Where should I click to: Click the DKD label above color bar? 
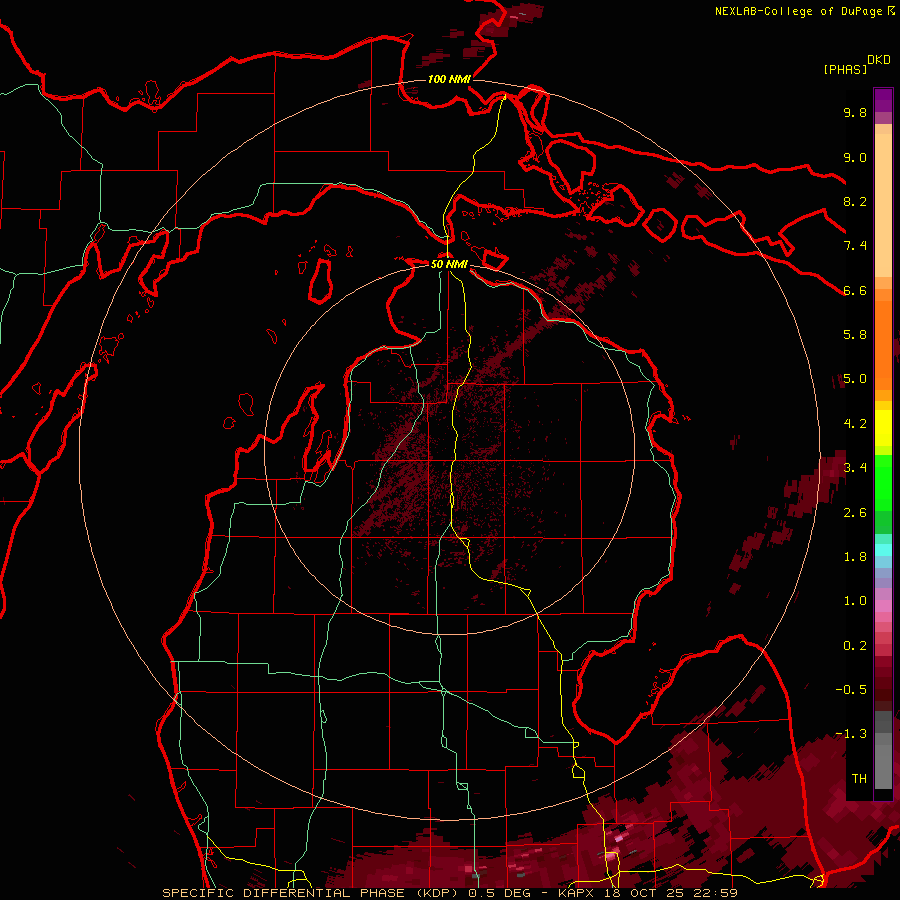click(879, 60)
